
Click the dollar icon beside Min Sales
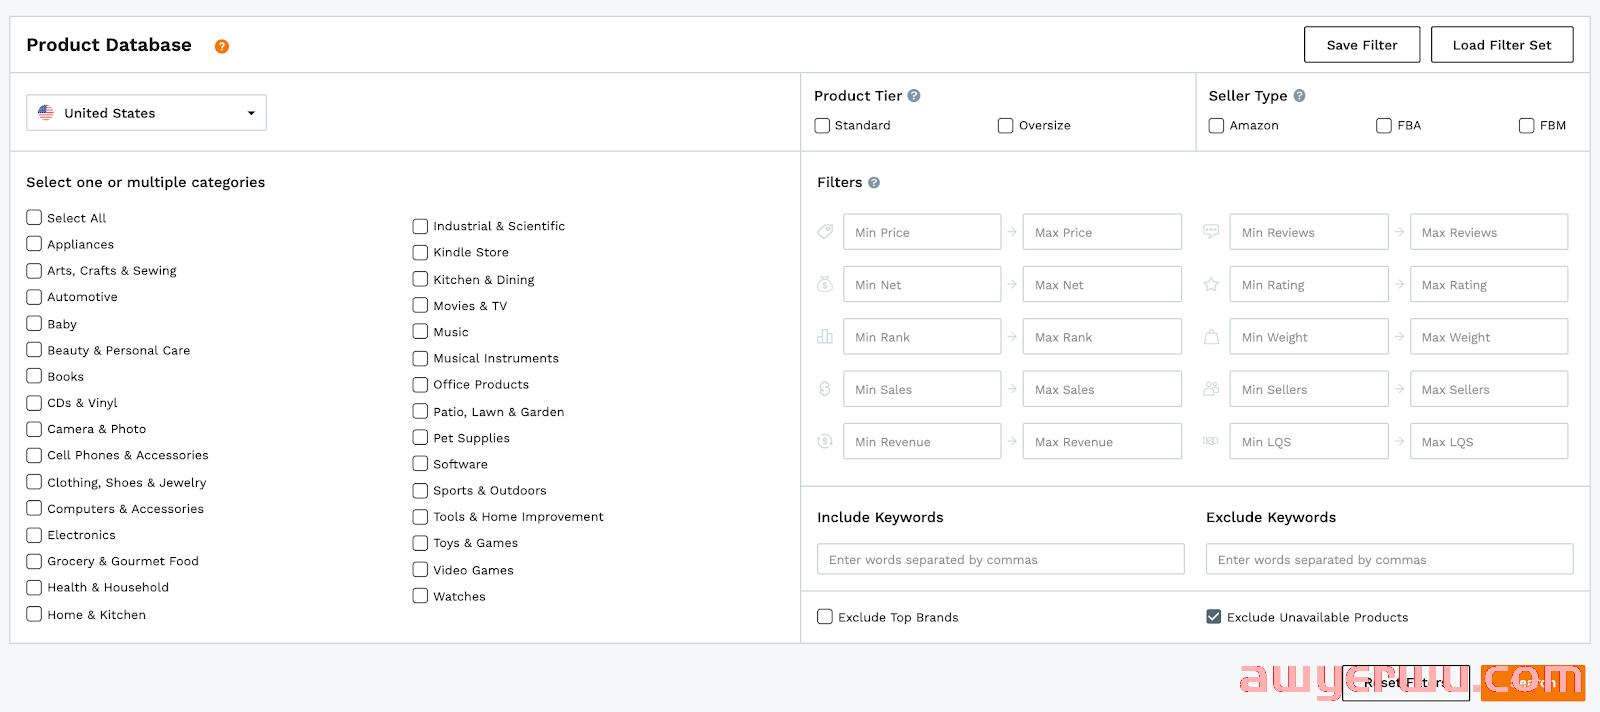825,389
